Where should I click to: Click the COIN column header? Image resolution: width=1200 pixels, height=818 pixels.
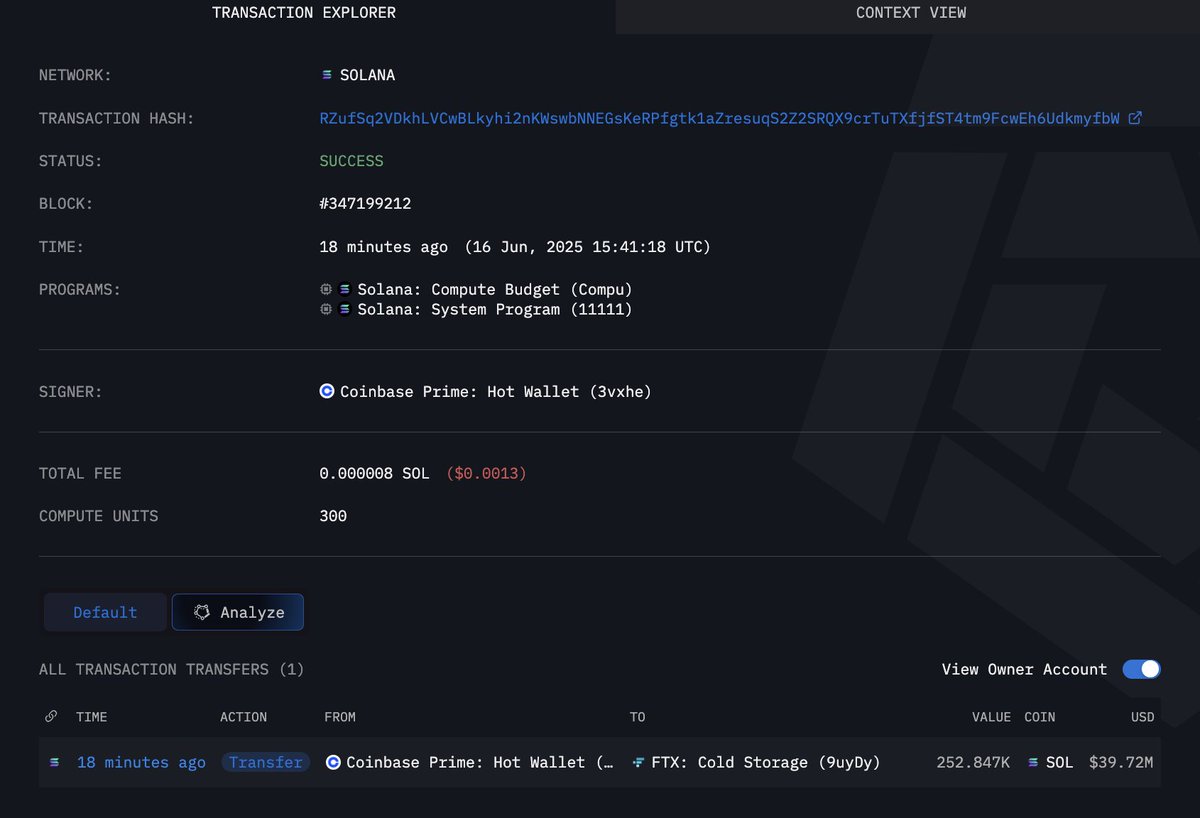[x=1040, y=717]
